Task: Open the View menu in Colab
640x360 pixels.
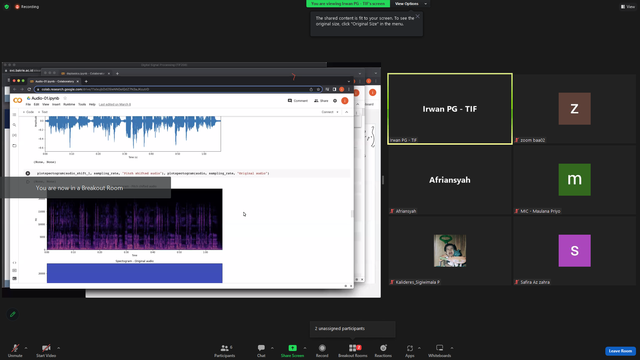Action: click(x=45, y=104)
